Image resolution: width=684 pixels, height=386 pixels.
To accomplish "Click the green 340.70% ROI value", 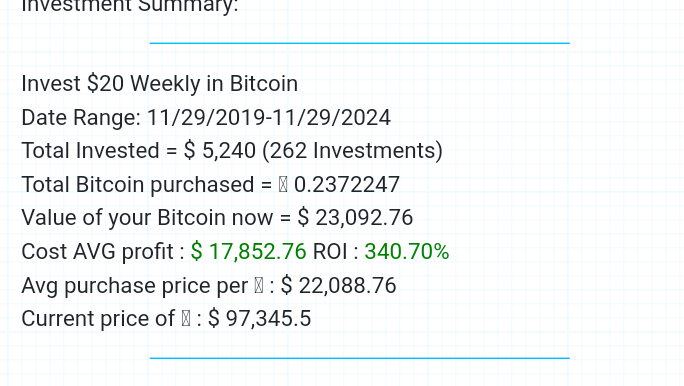I will point(407,252).
